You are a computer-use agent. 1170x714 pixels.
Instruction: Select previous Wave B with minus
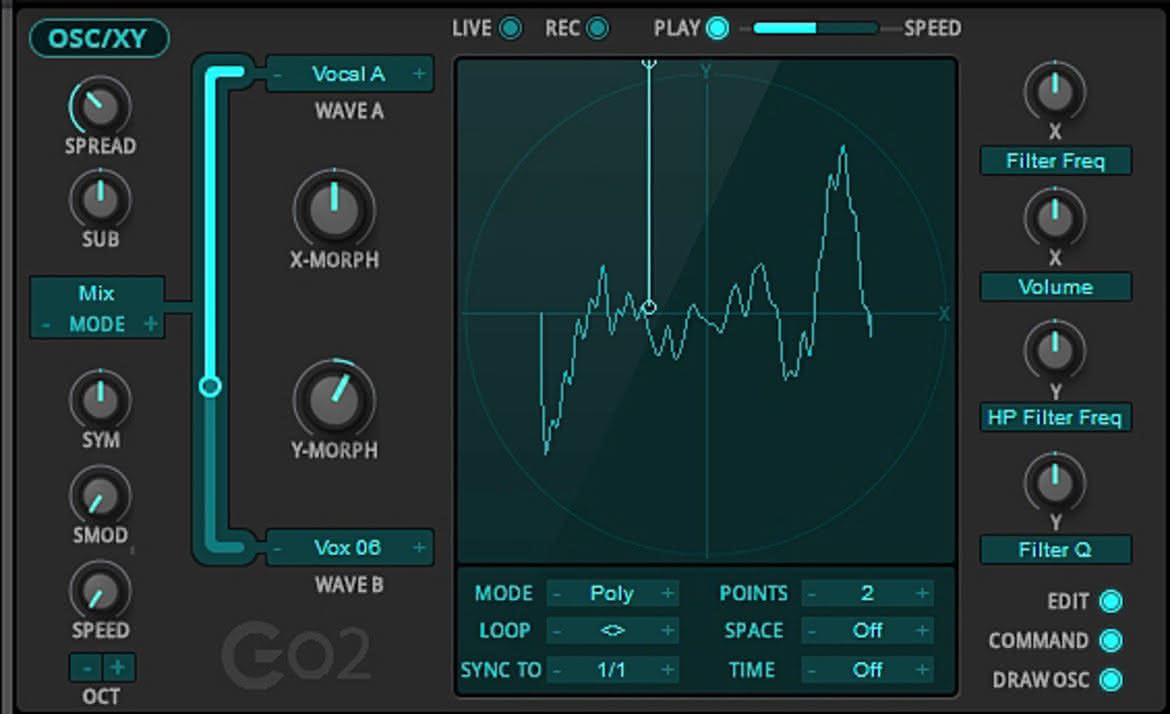tap(278, 548)
